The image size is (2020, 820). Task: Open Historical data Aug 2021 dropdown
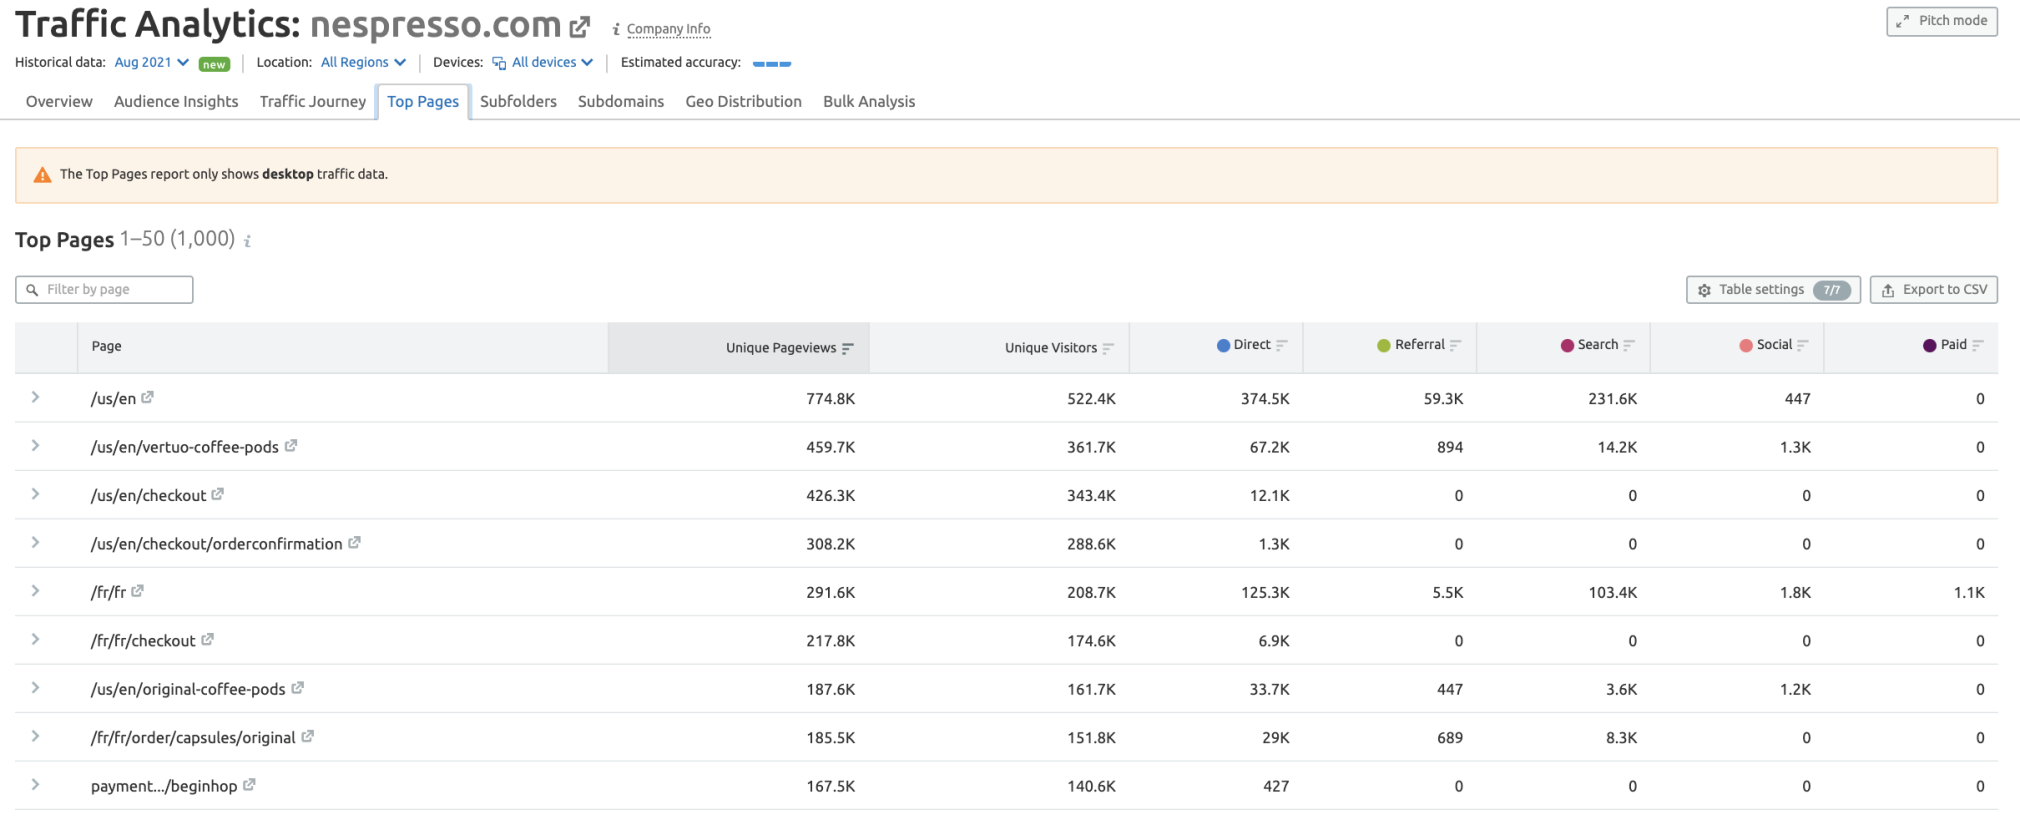[x=152, y=62]
